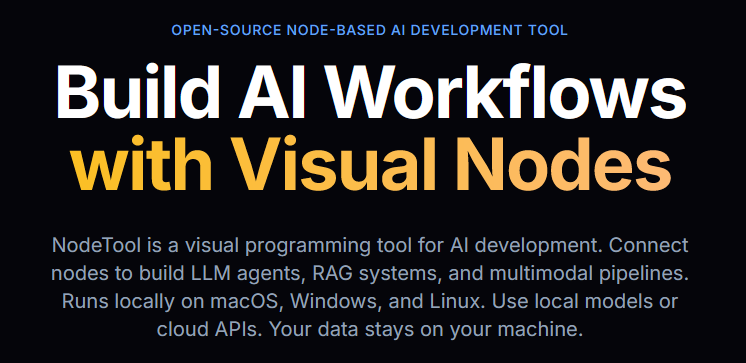Click the 'Open-Source Node-Based AI Development Tool' tagline

tap(370, 30)
